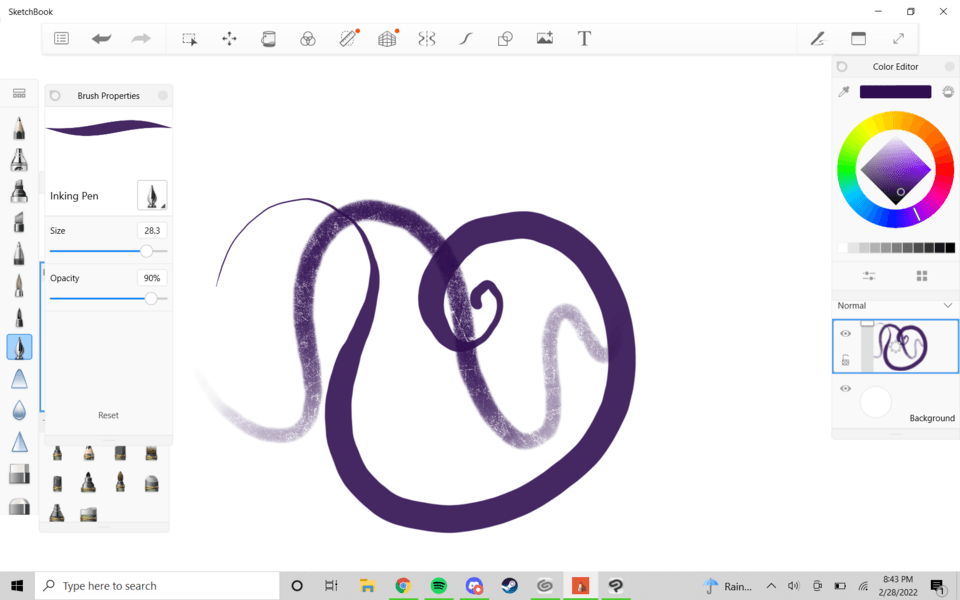Viewport: 960px width, 600px height.
Task: Hide the Background layer
Action: [845, 389]
